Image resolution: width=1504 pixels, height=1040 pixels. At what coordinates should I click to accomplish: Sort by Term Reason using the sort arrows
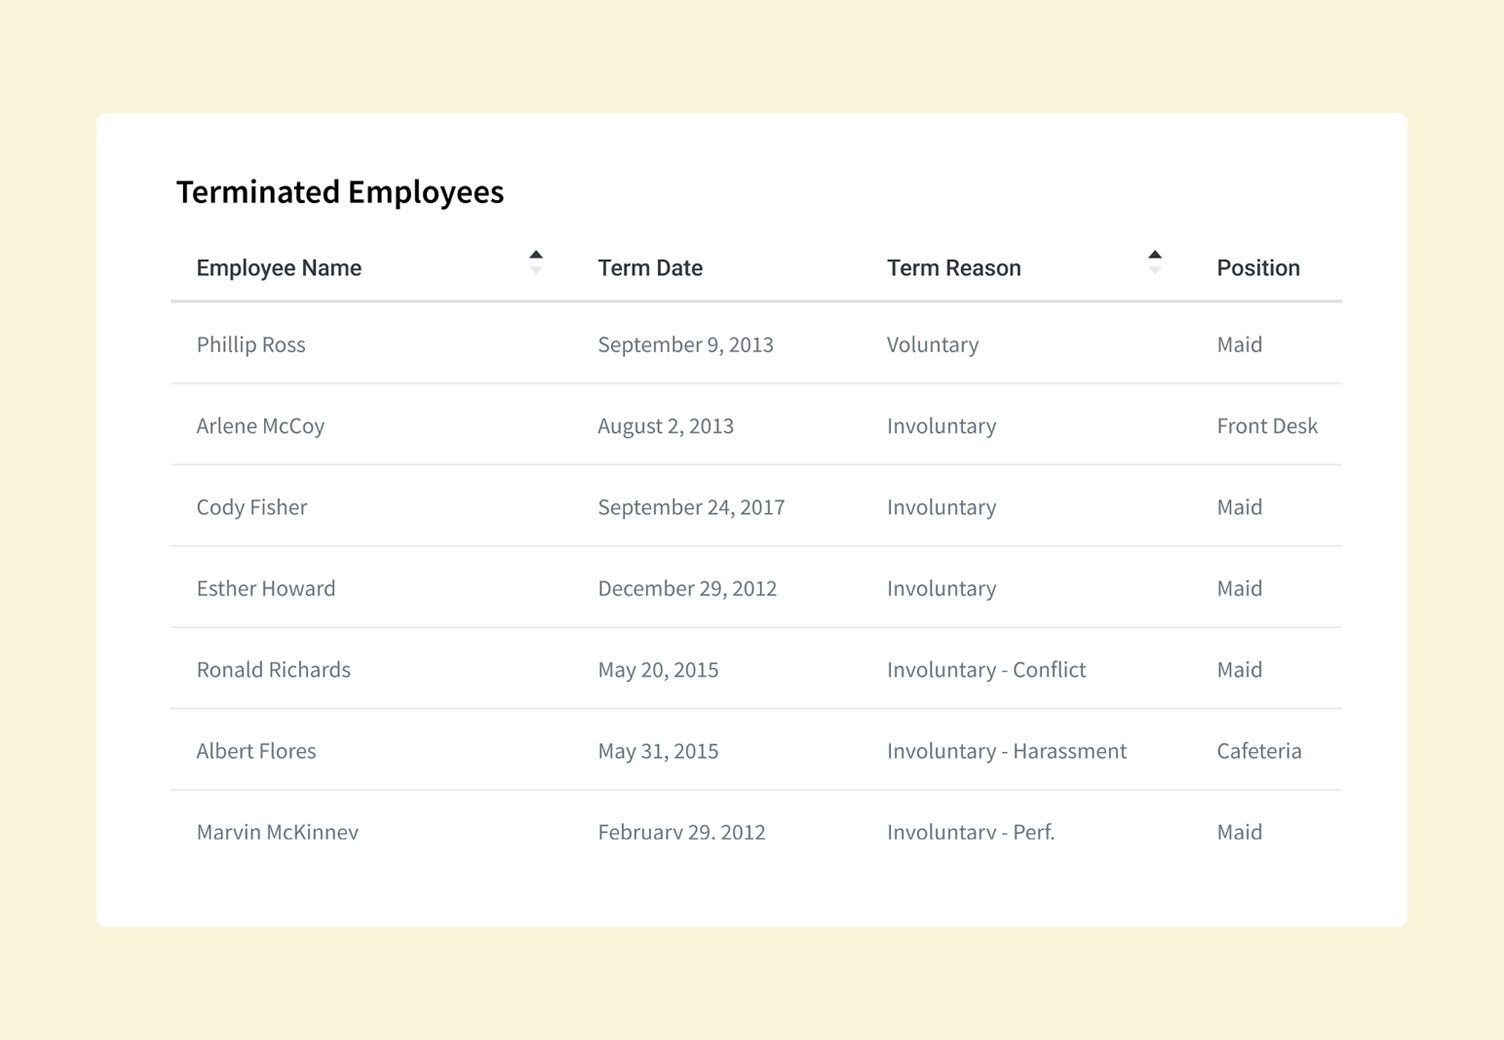click(1155, 262)
